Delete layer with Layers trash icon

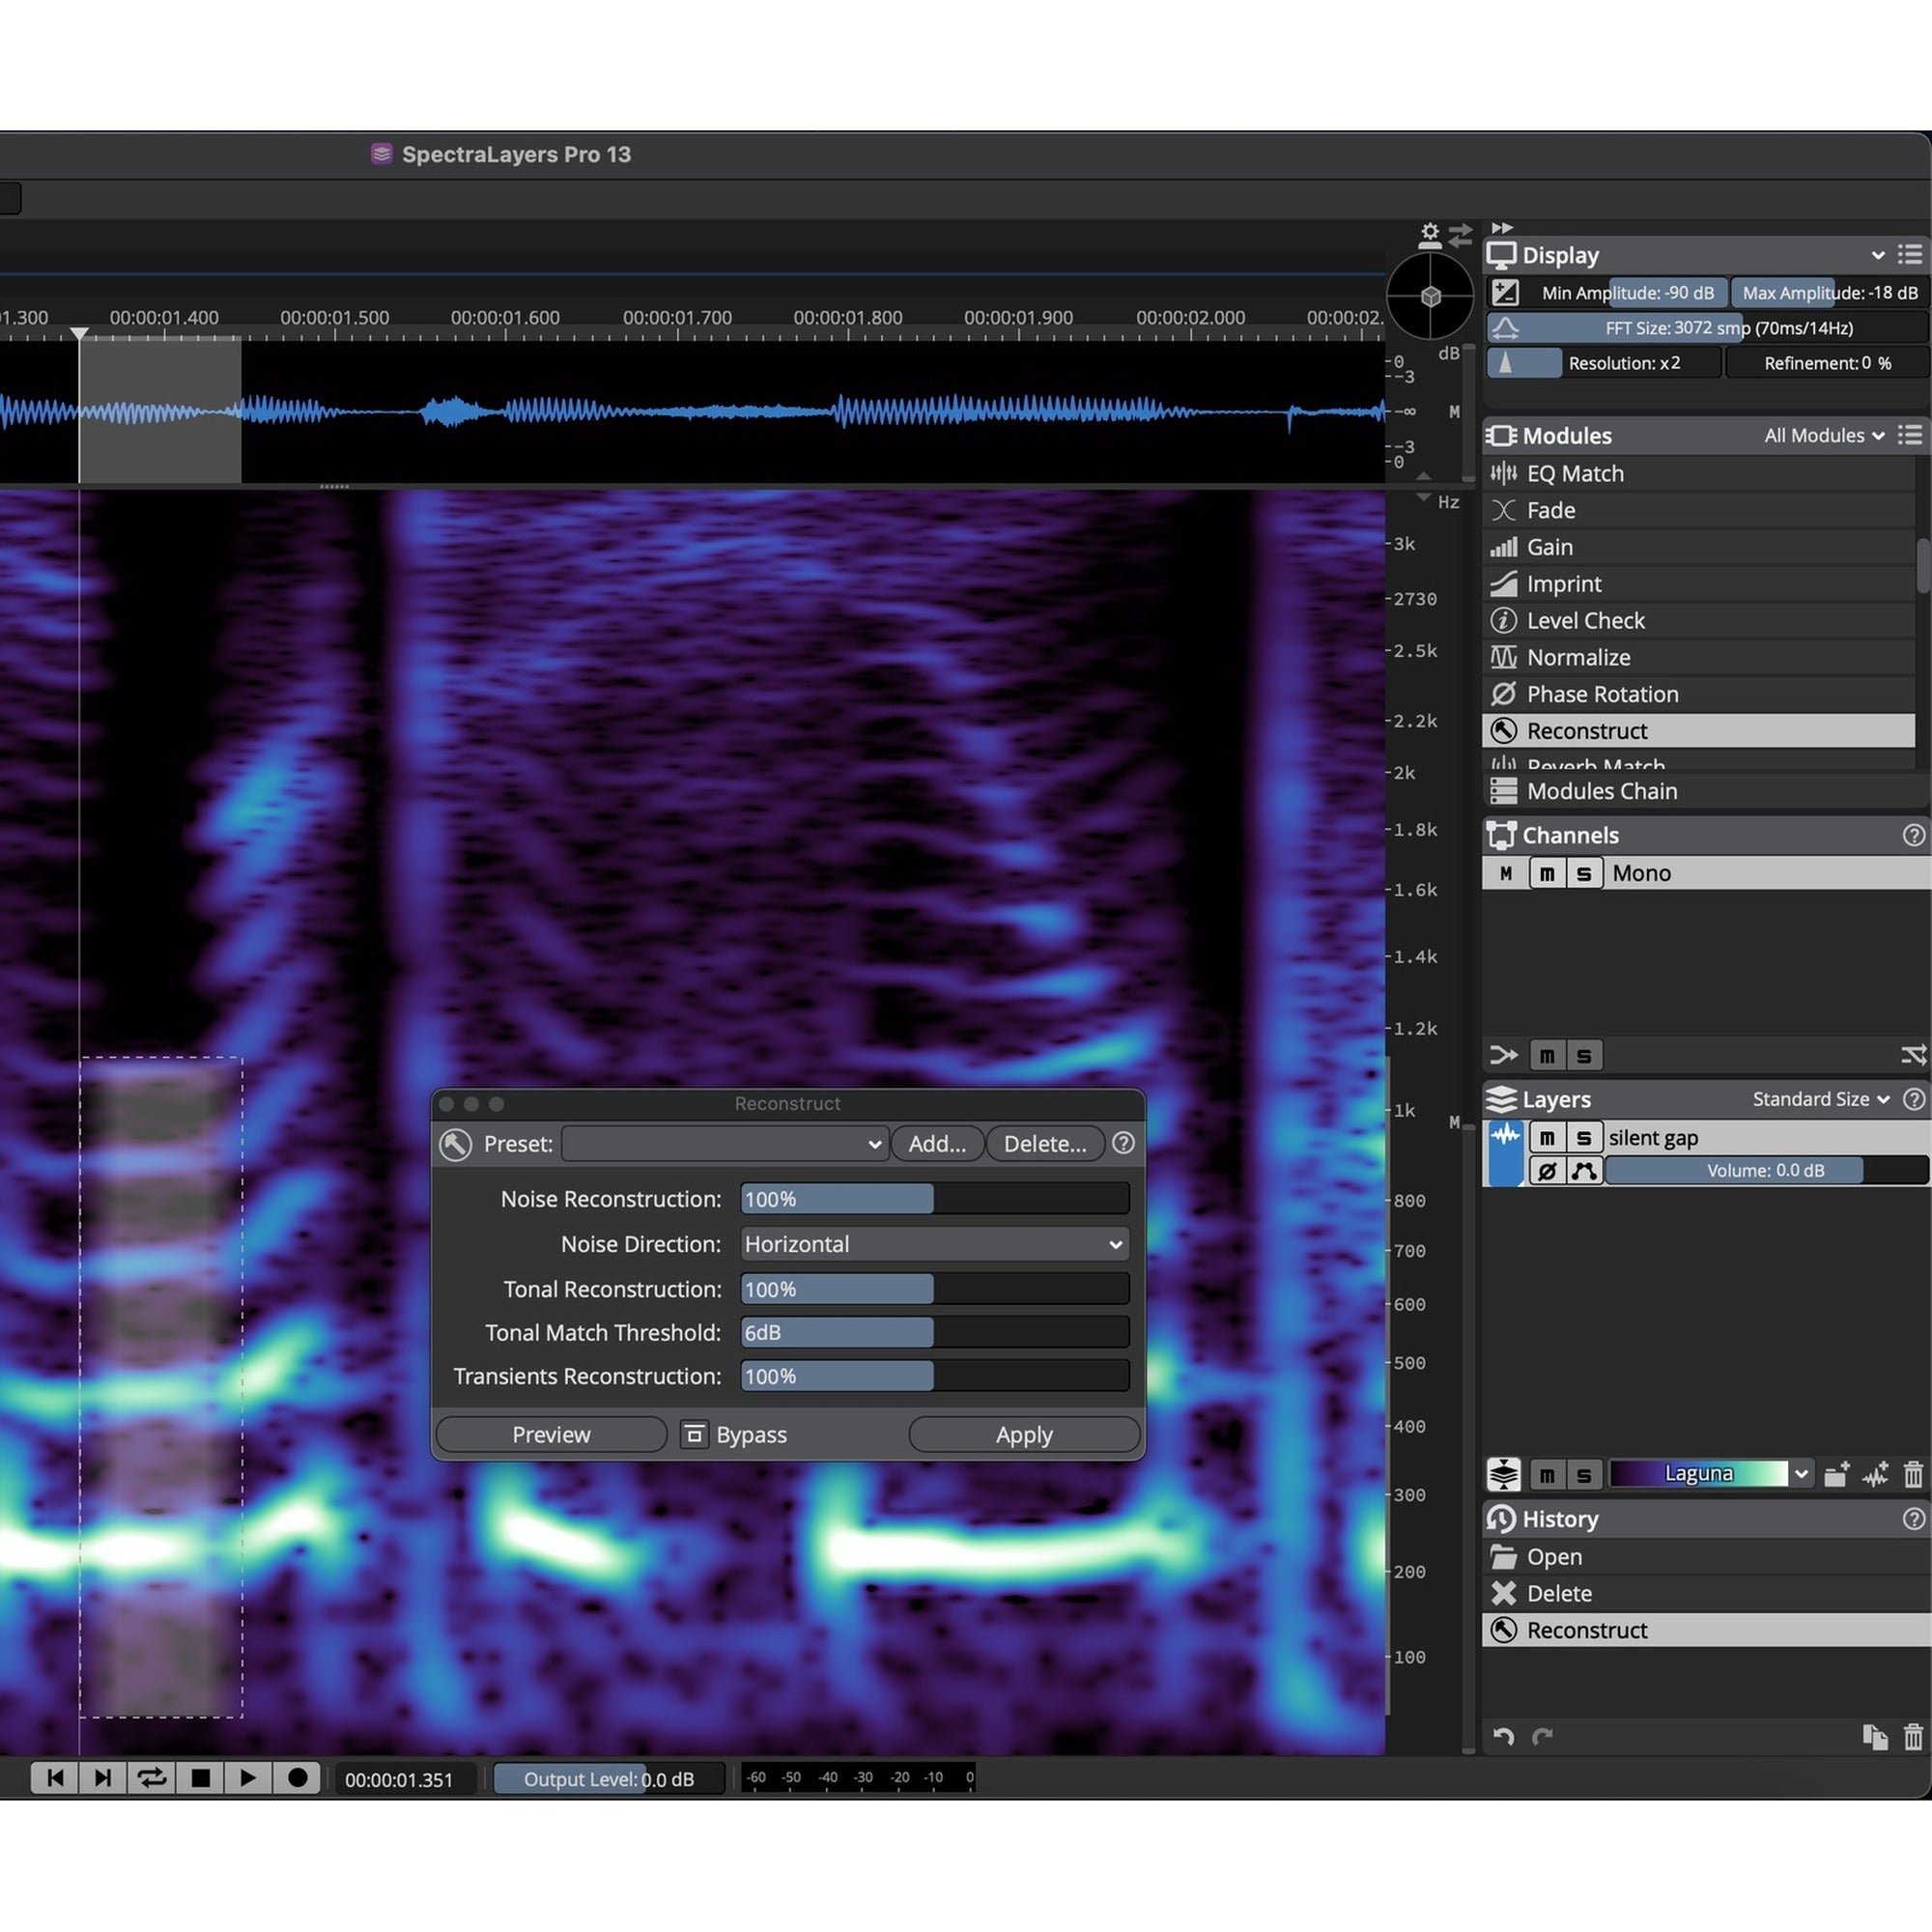(x=1913, y=1474)
